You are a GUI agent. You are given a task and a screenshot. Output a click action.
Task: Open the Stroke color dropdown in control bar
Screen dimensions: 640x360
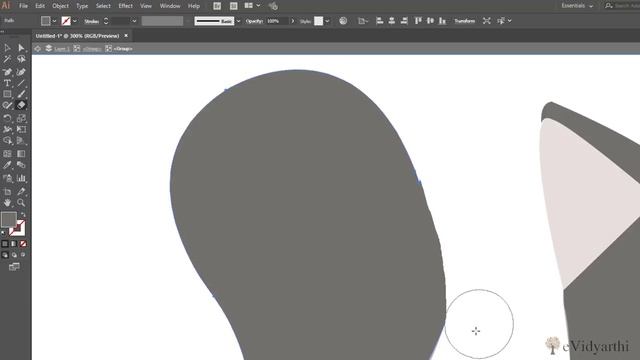point(75,21)
